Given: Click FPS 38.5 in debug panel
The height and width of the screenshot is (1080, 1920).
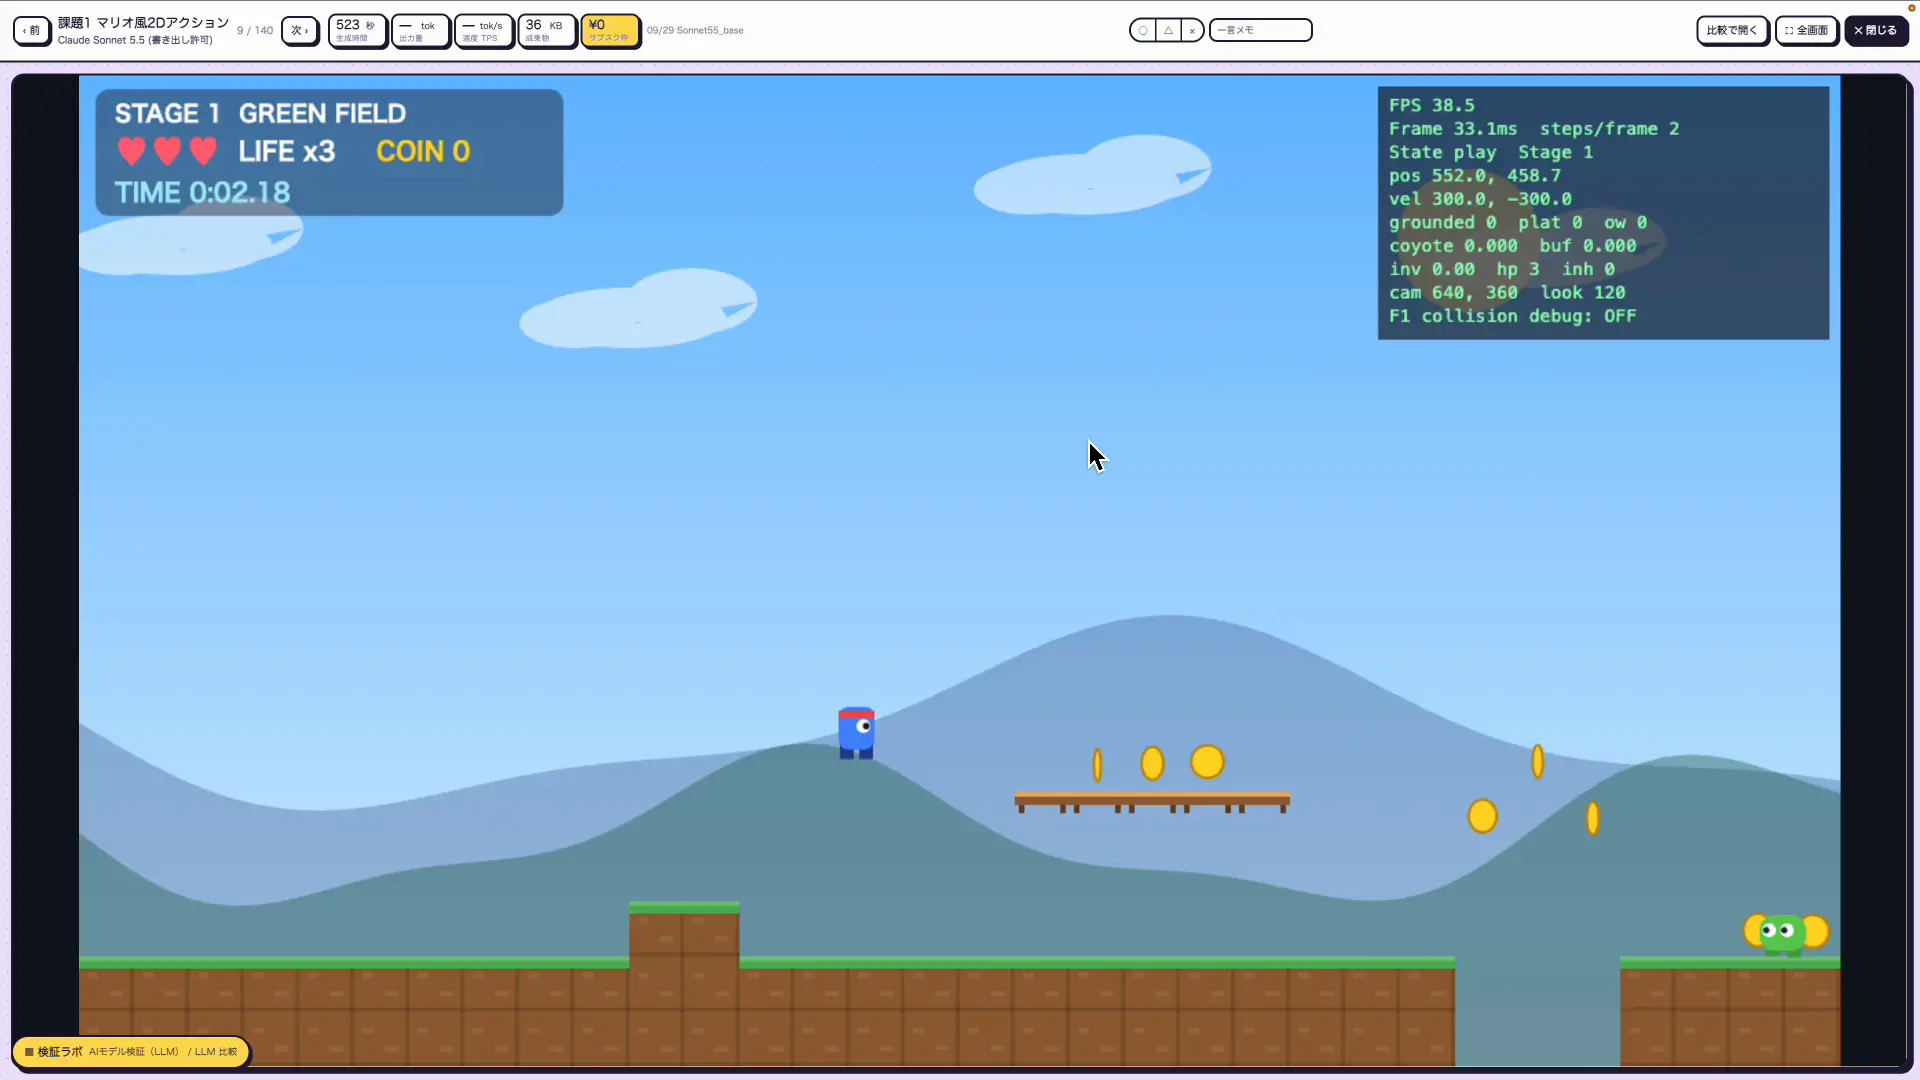Looking at the screenshot, I should pos(1431,105).
